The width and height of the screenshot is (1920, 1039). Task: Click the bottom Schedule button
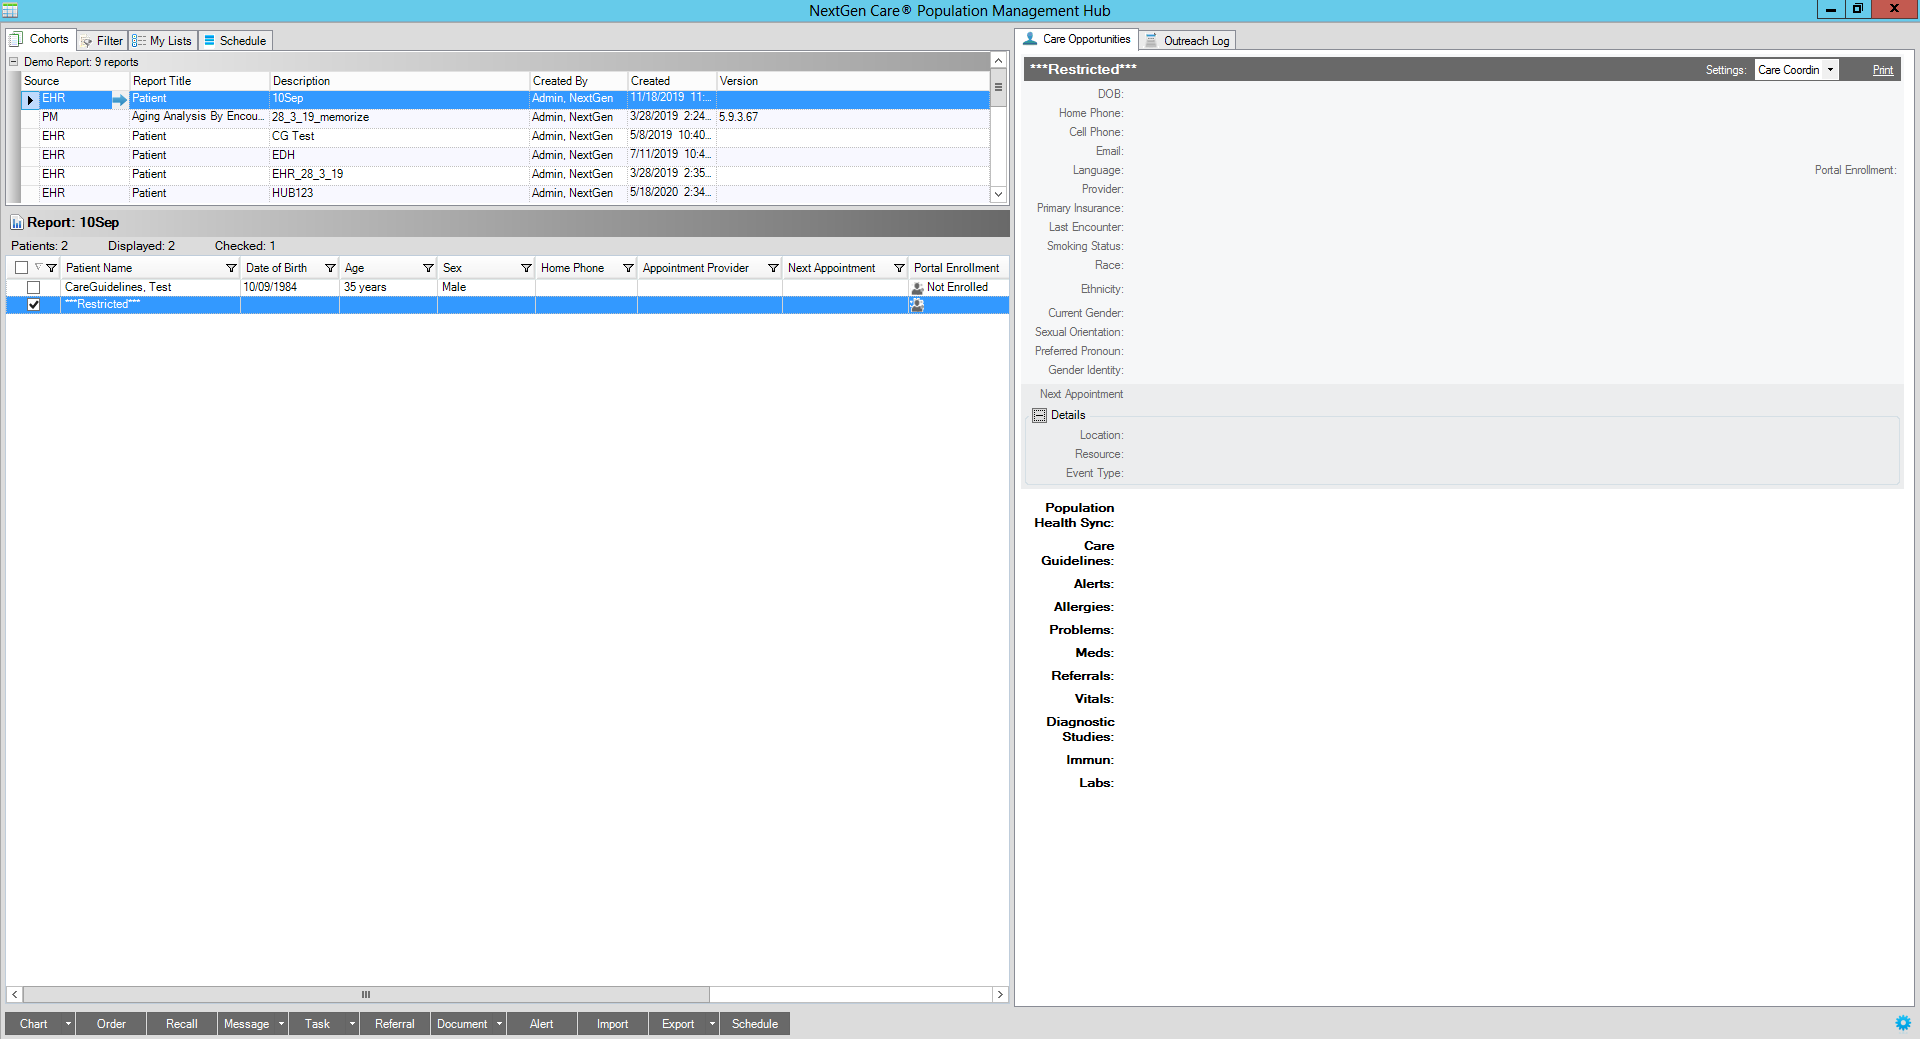(755, 1024)
